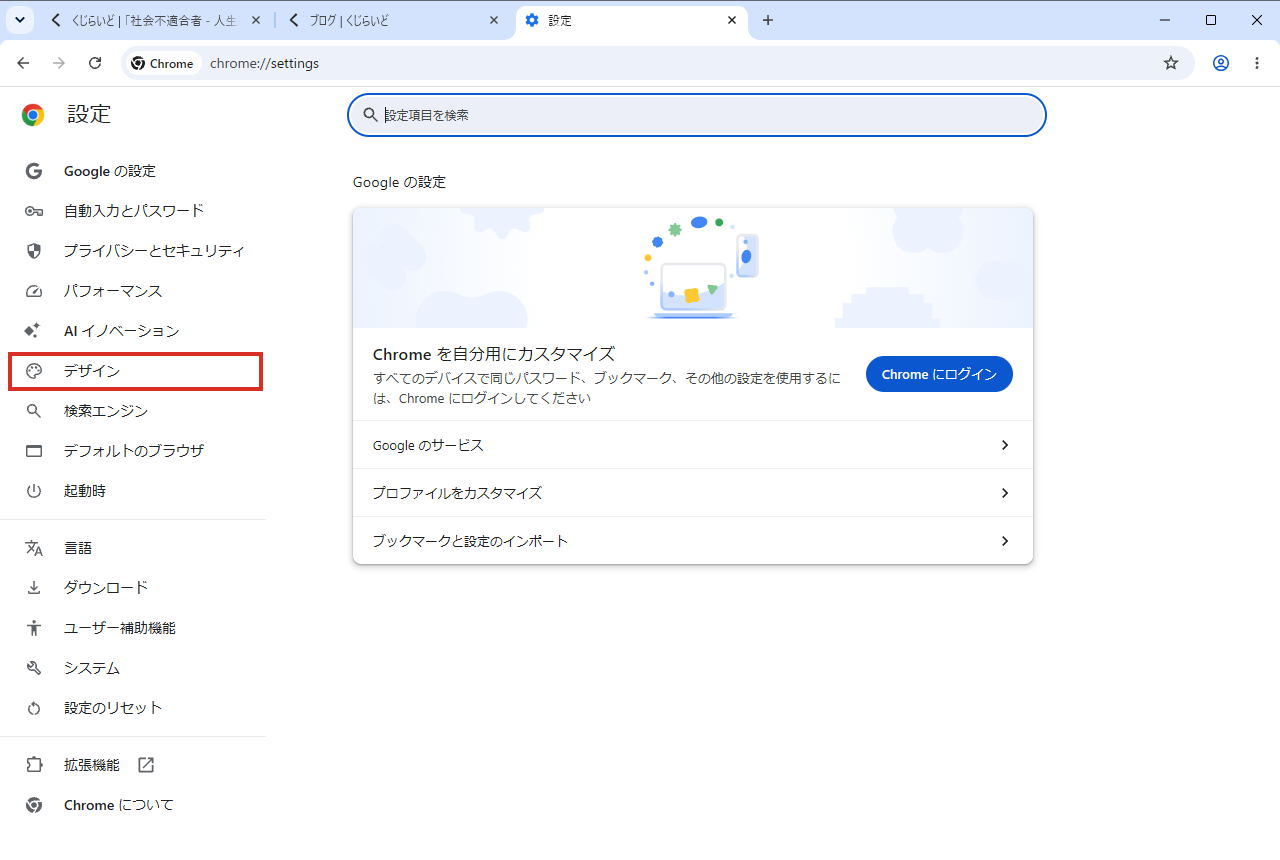Close the 設定 tab
Screen dimensions: 1280x860
pos(732,20)
